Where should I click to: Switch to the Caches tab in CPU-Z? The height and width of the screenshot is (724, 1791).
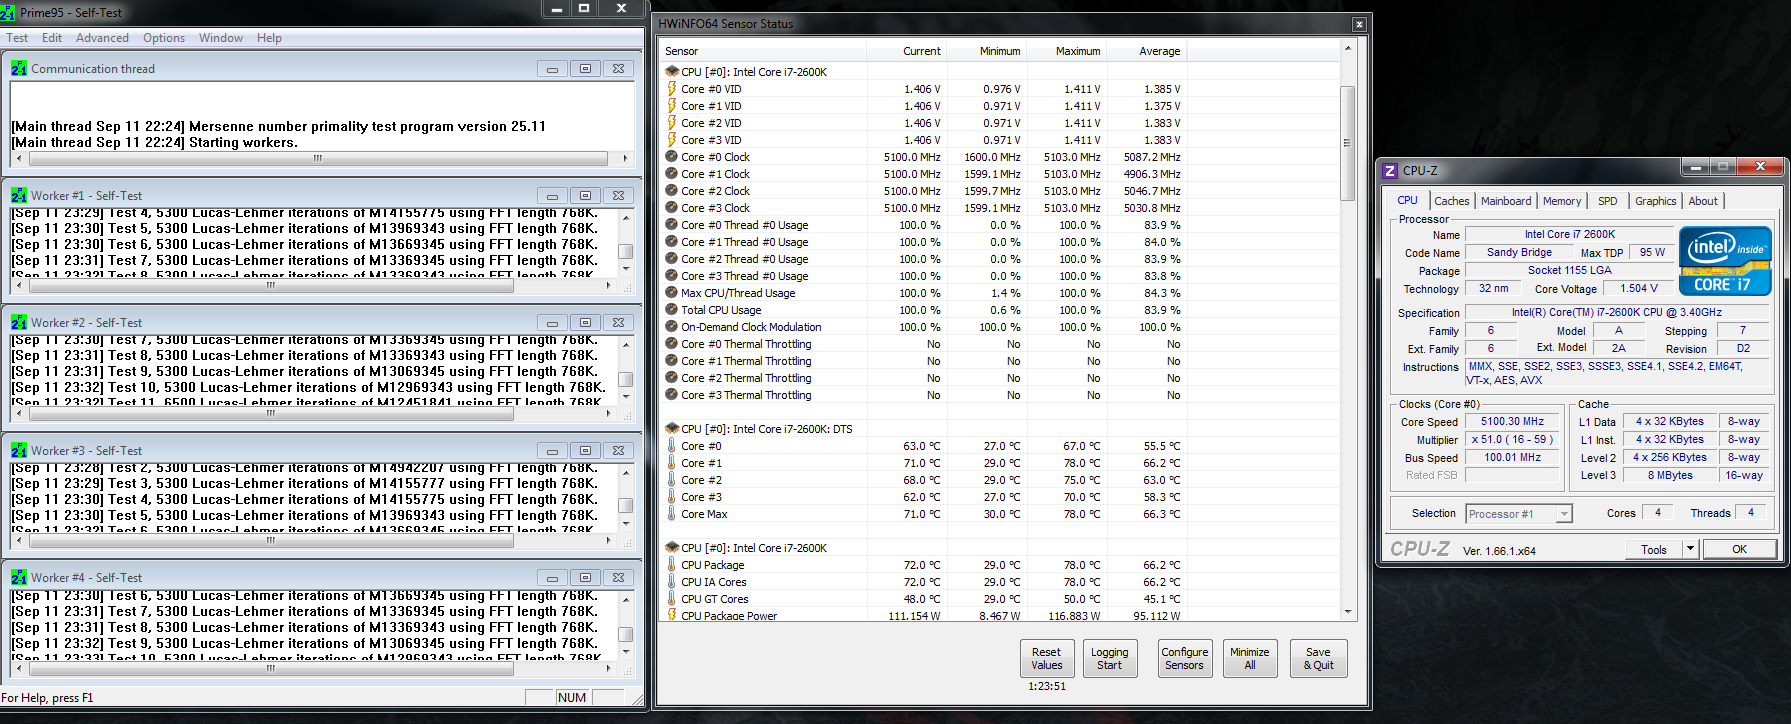(1452, 201)
